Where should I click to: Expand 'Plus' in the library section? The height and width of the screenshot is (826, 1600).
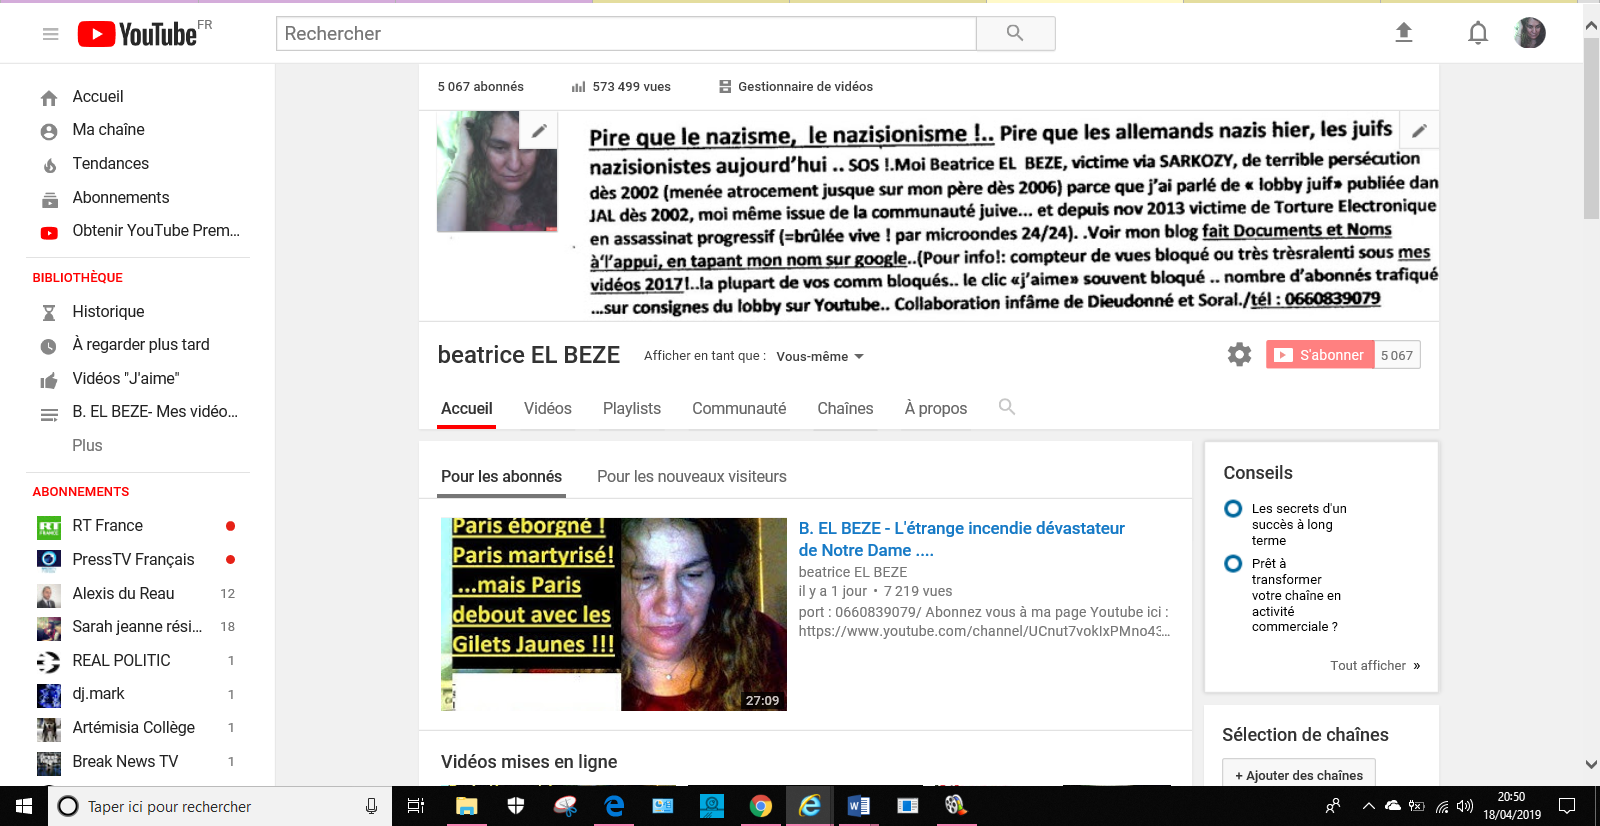tap(87, 446)
